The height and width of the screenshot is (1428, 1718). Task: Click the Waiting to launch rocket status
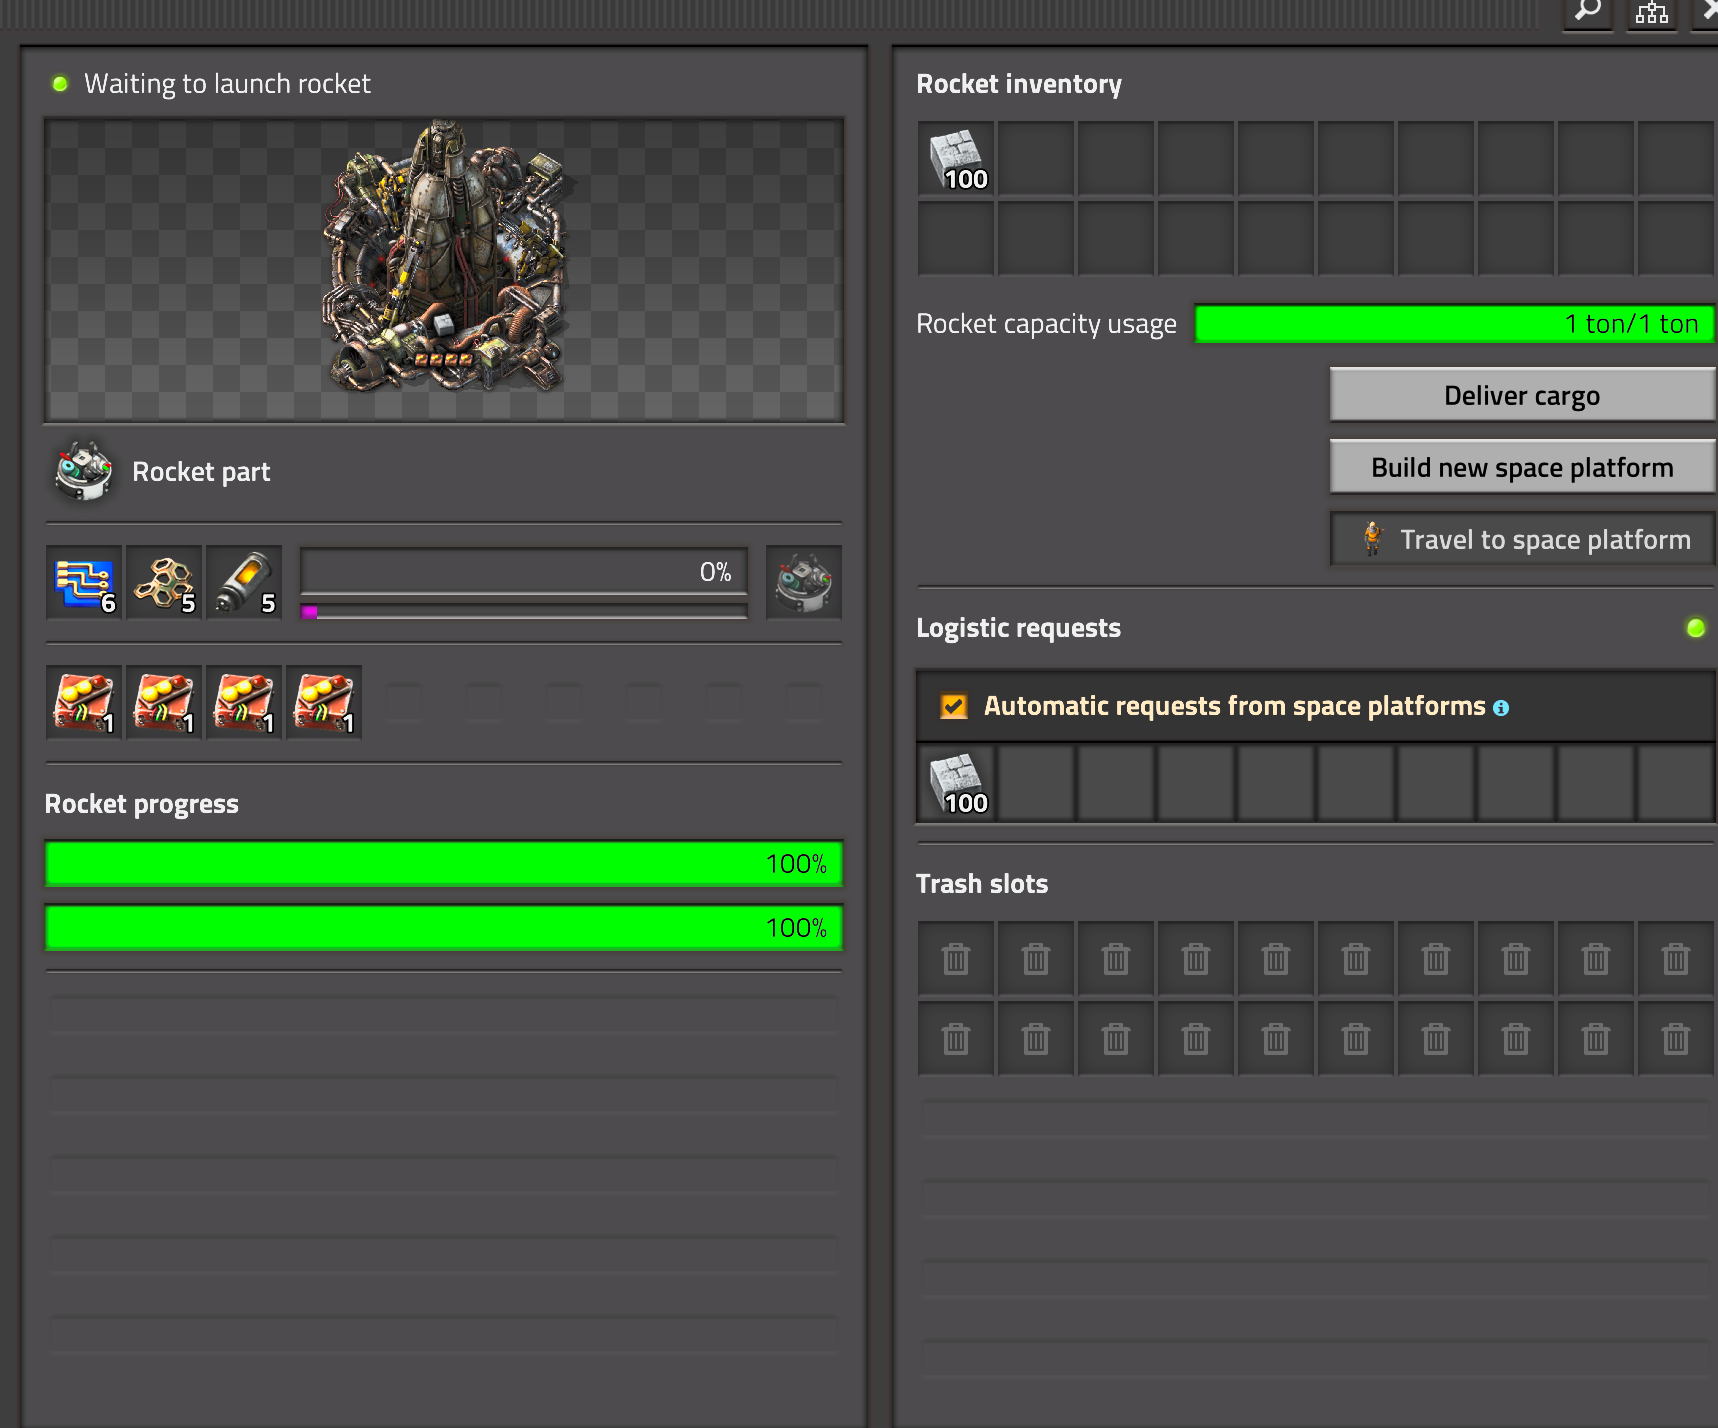pos(227,84)
